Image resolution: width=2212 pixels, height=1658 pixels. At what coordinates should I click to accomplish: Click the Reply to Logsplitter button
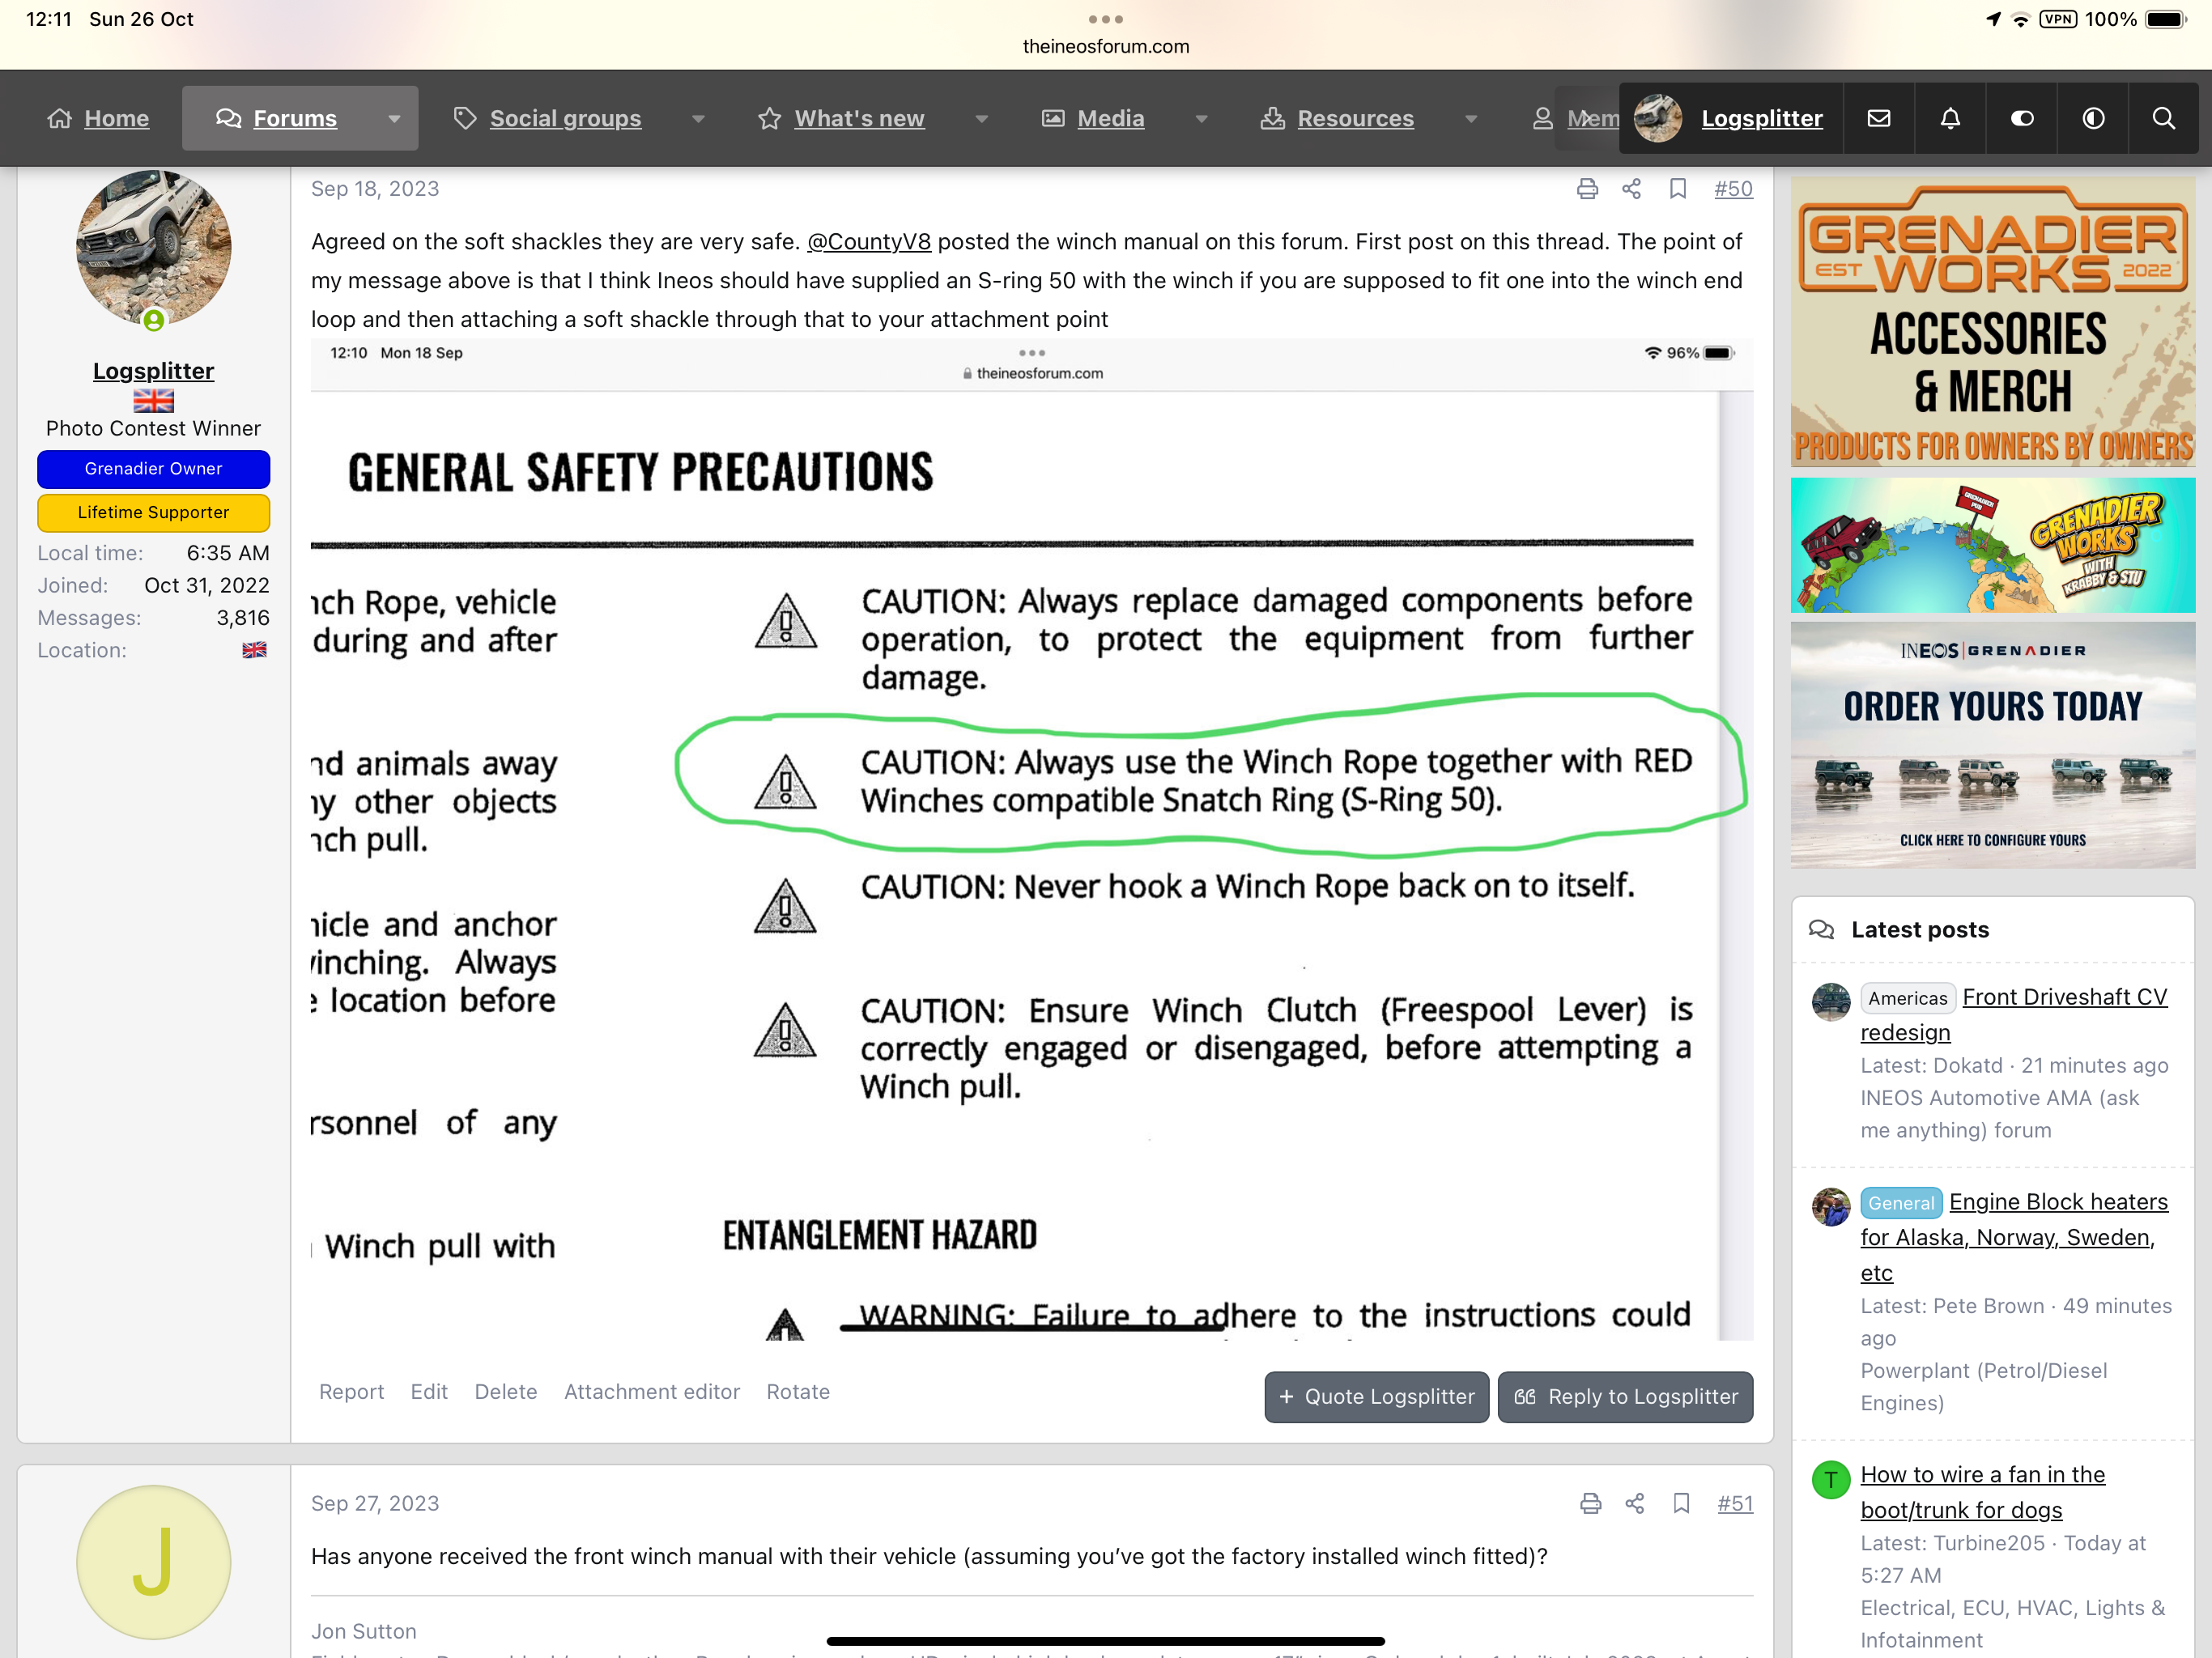[x=1625, y=1396]
